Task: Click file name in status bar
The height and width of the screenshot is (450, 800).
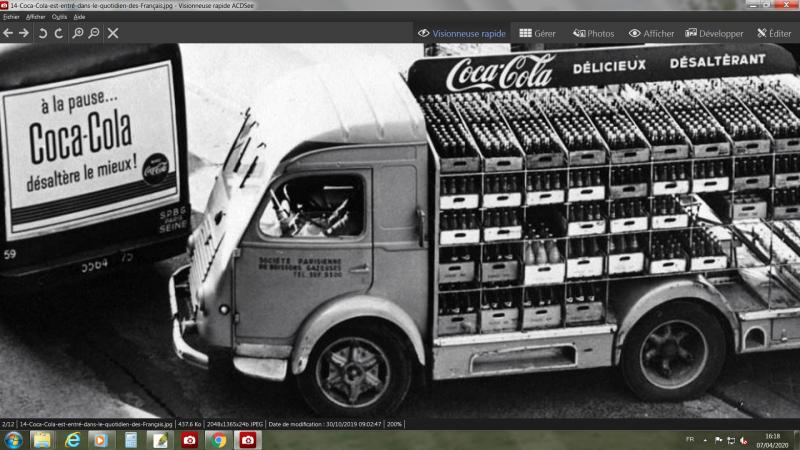Action: point(96,424)
